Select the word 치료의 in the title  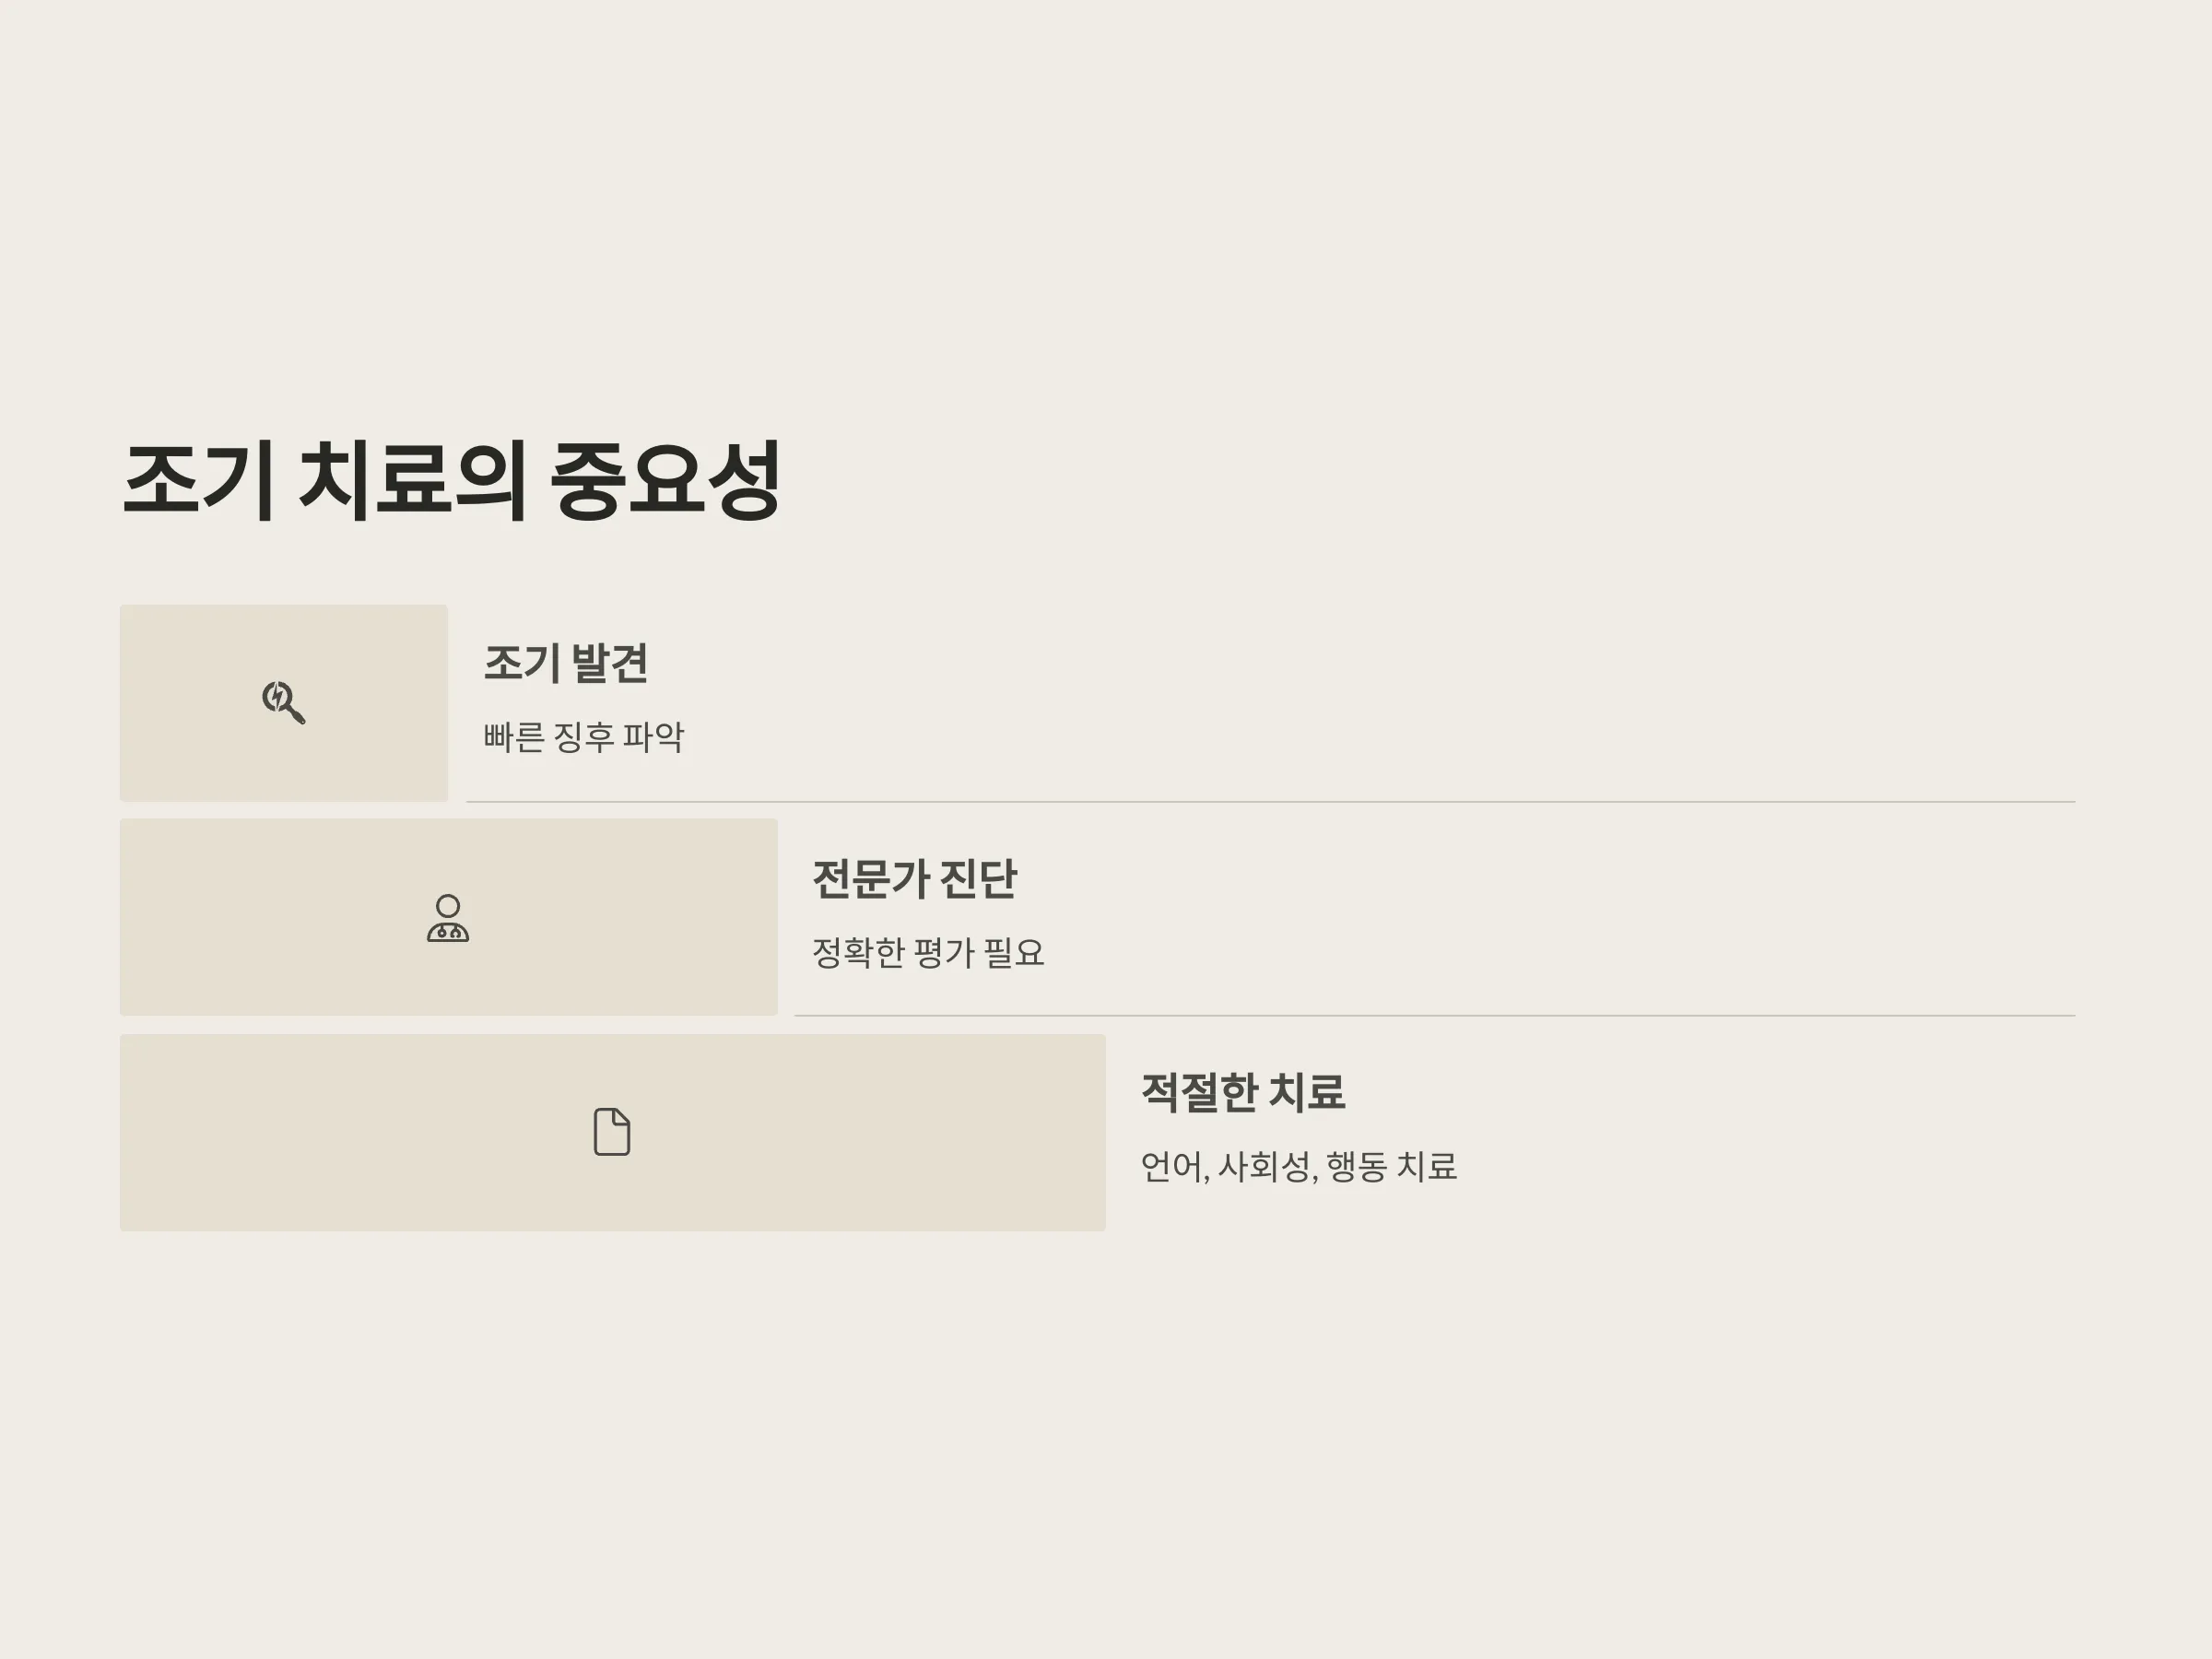tap(412, 480)
